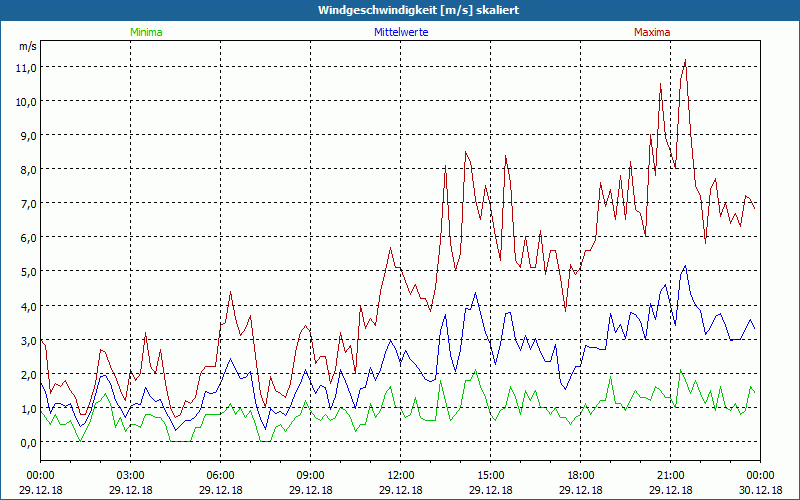This screenshot has height=500, width=800.
Task: Click the 0,0 y-axis value
Action: (29, 443)
